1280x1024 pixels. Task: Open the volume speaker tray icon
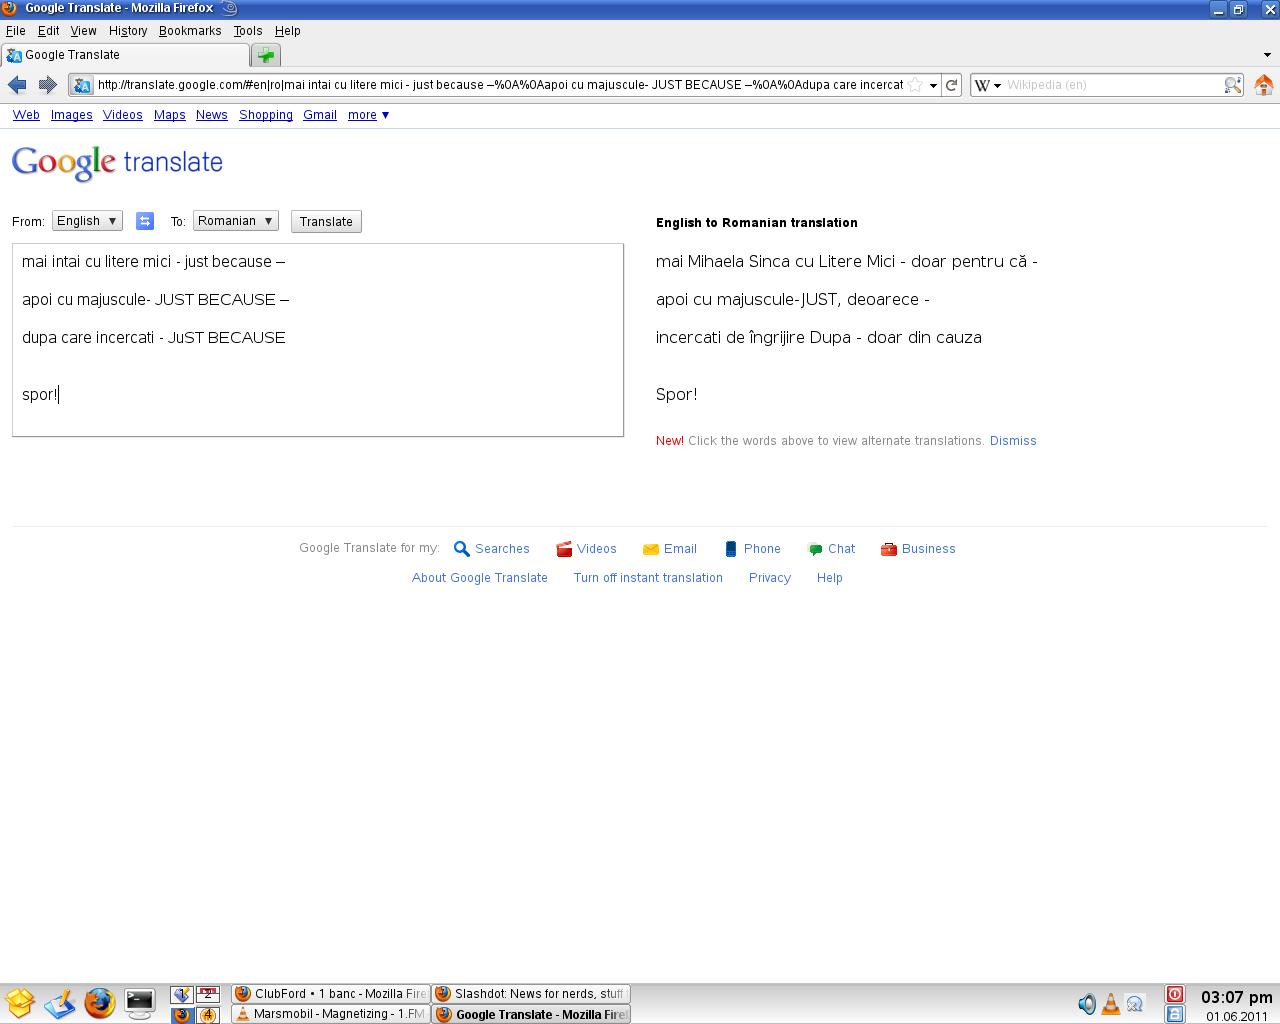[1086, 1004]
